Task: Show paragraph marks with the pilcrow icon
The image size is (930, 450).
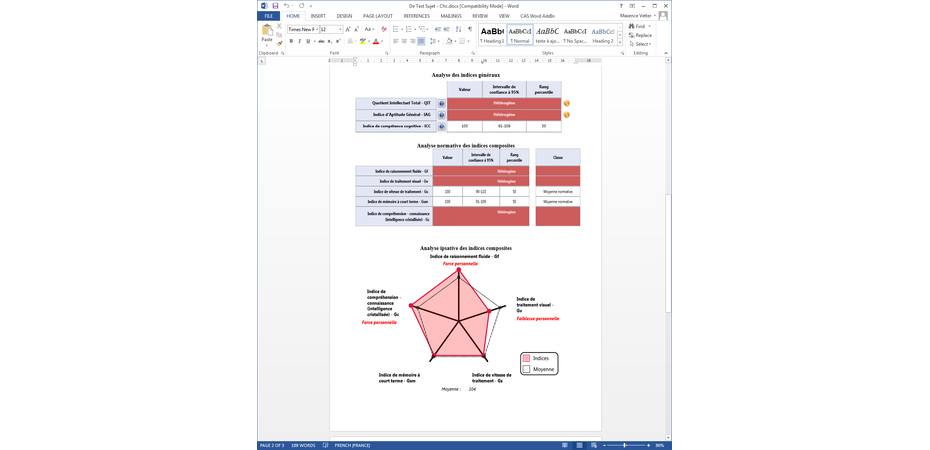Action: pyautogui.click(x=470, y=29)
